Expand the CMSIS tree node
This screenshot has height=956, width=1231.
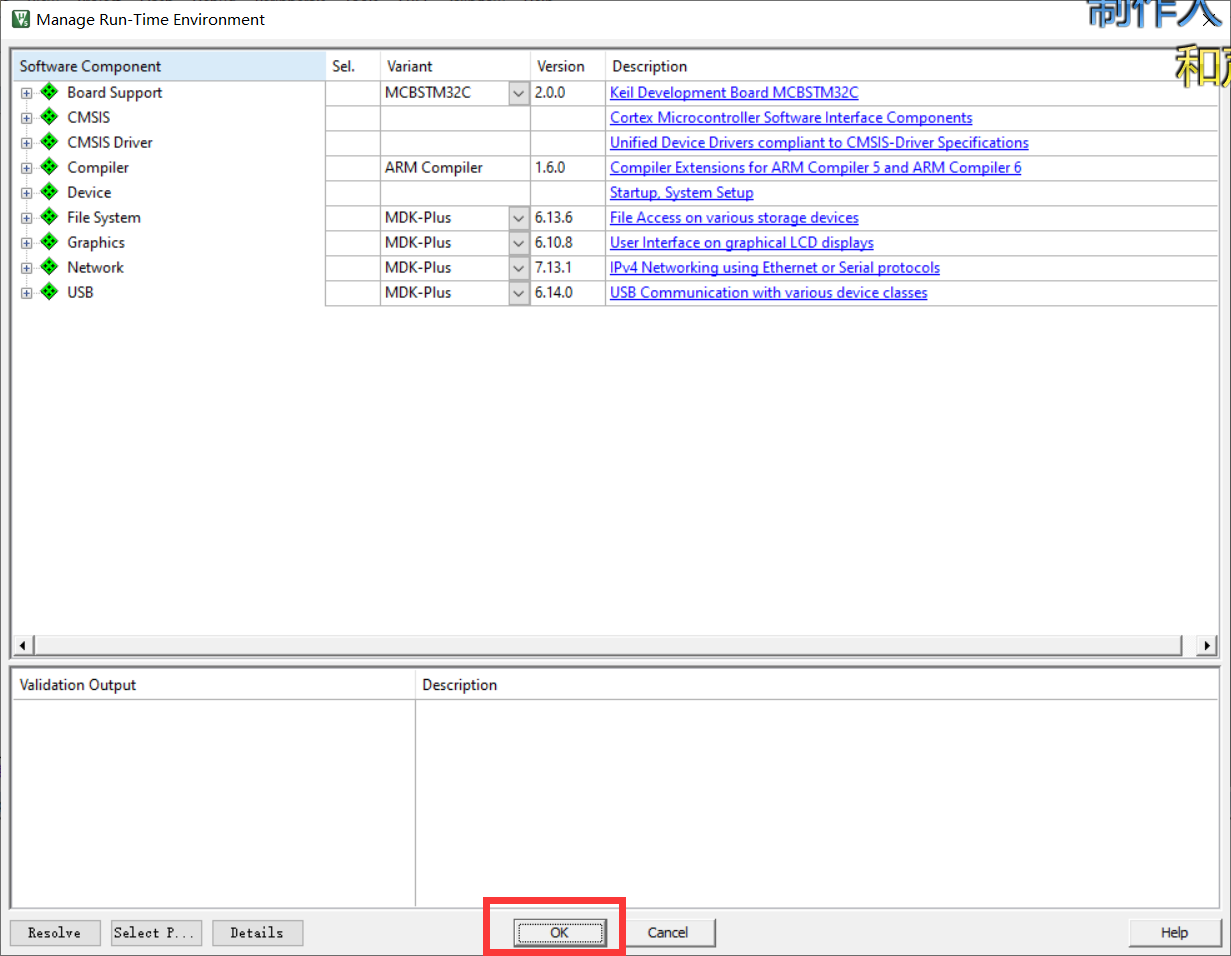[26, 118]
